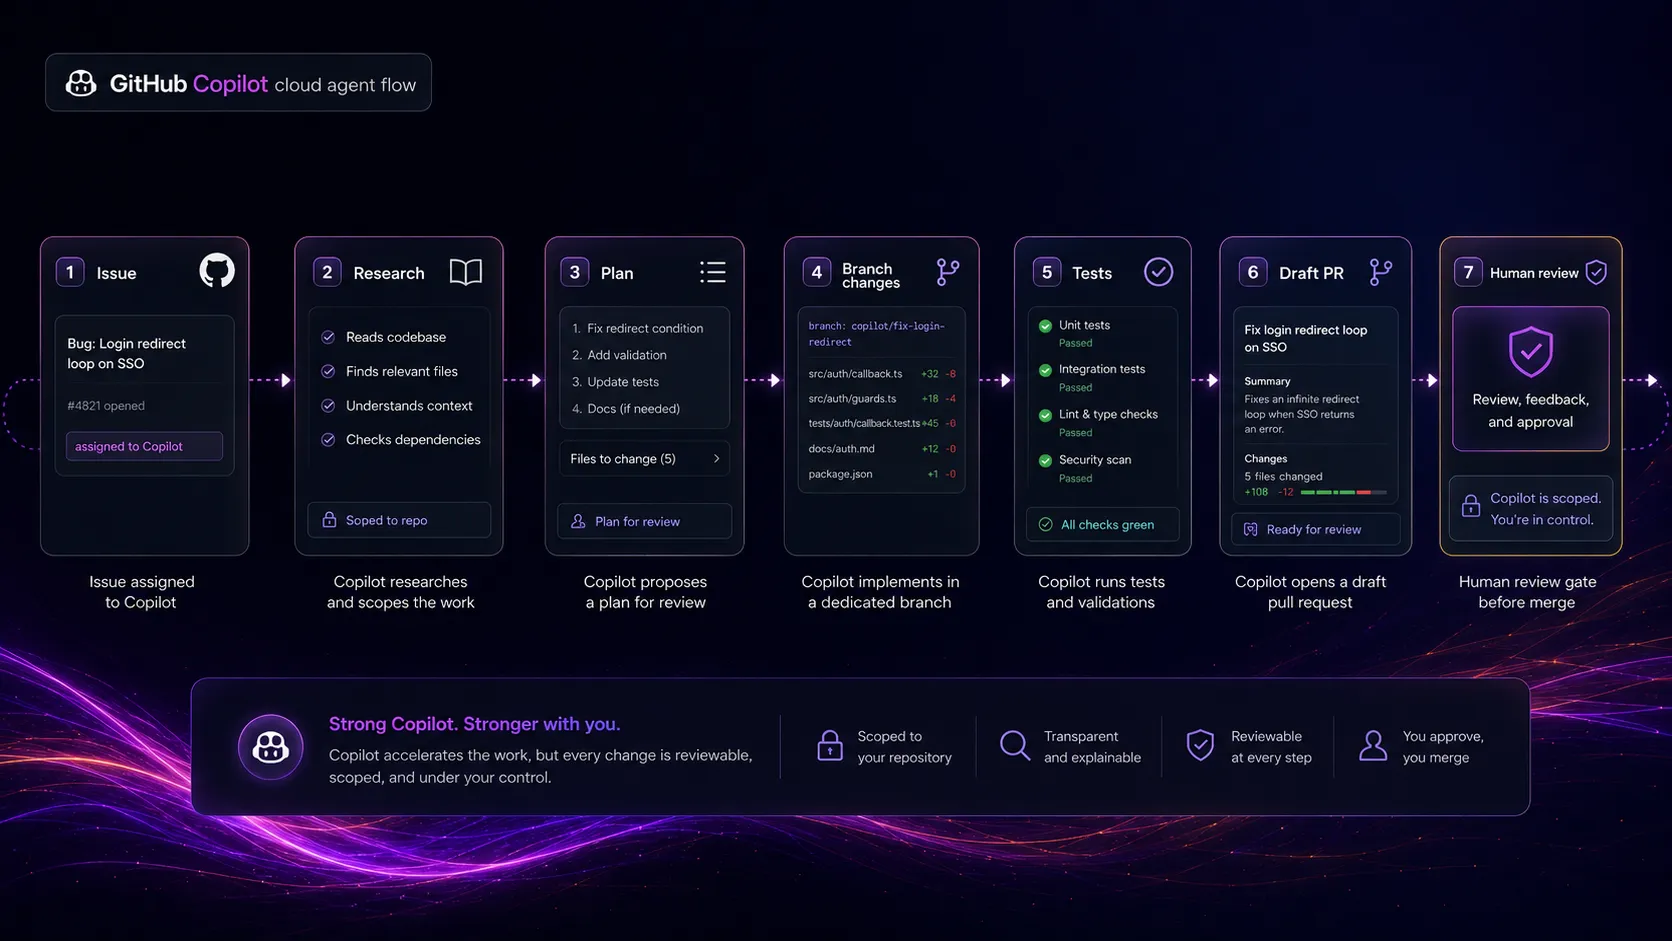Click the package.json file row
This screenshot has height=941, width=1672.
(881, 474)
